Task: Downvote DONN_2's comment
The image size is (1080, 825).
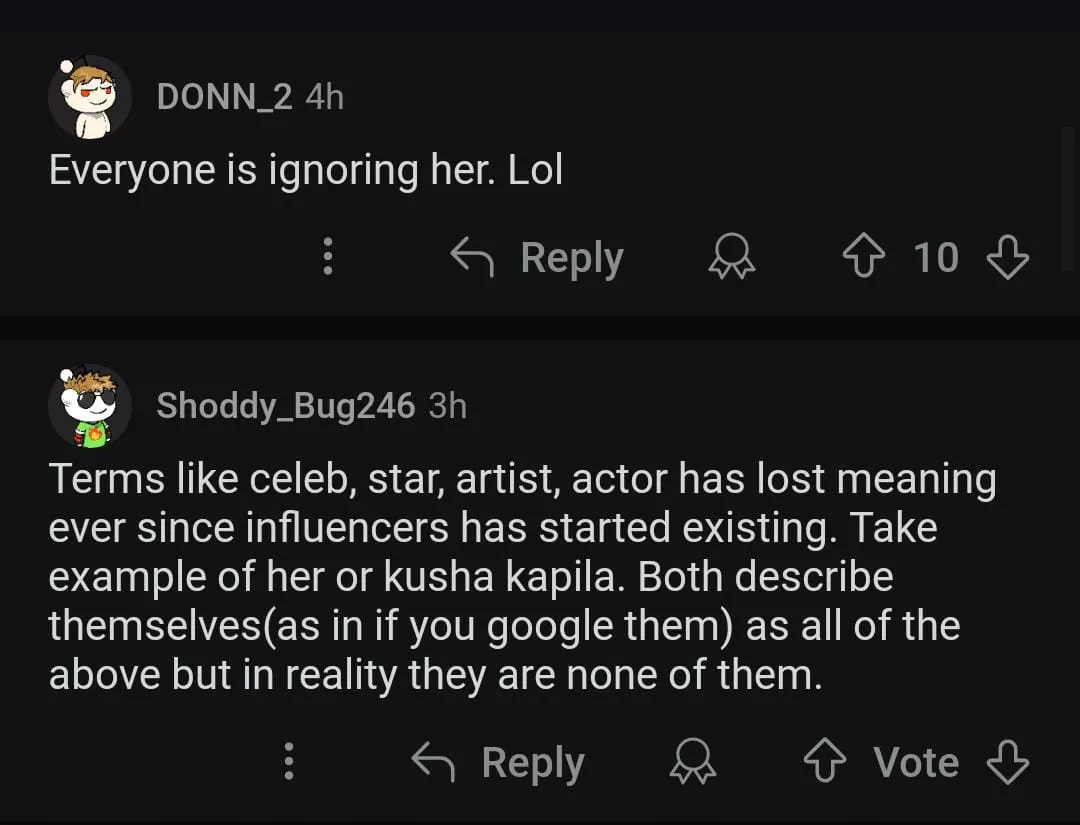Action: pos(1007,258)
